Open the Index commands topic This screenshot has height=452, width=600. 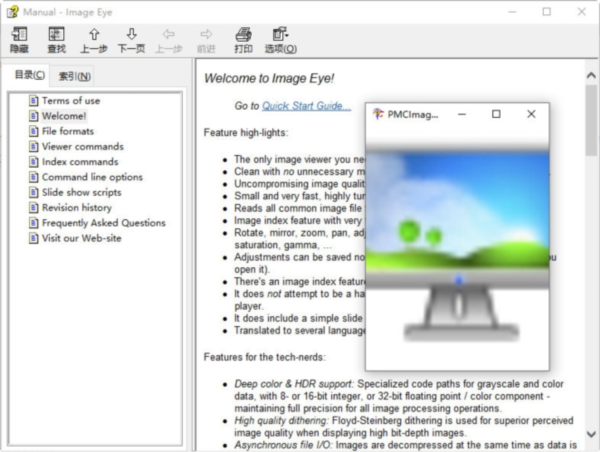80,162
